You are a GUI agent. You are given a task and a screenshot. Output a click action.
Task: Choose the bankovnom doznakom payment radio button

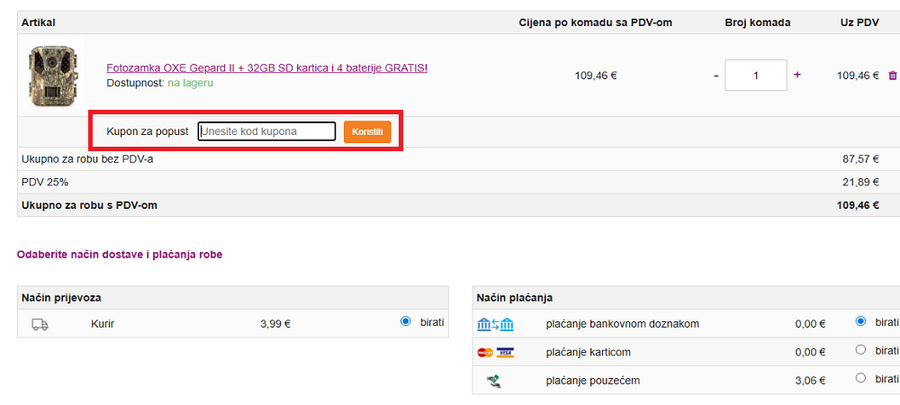860,322
